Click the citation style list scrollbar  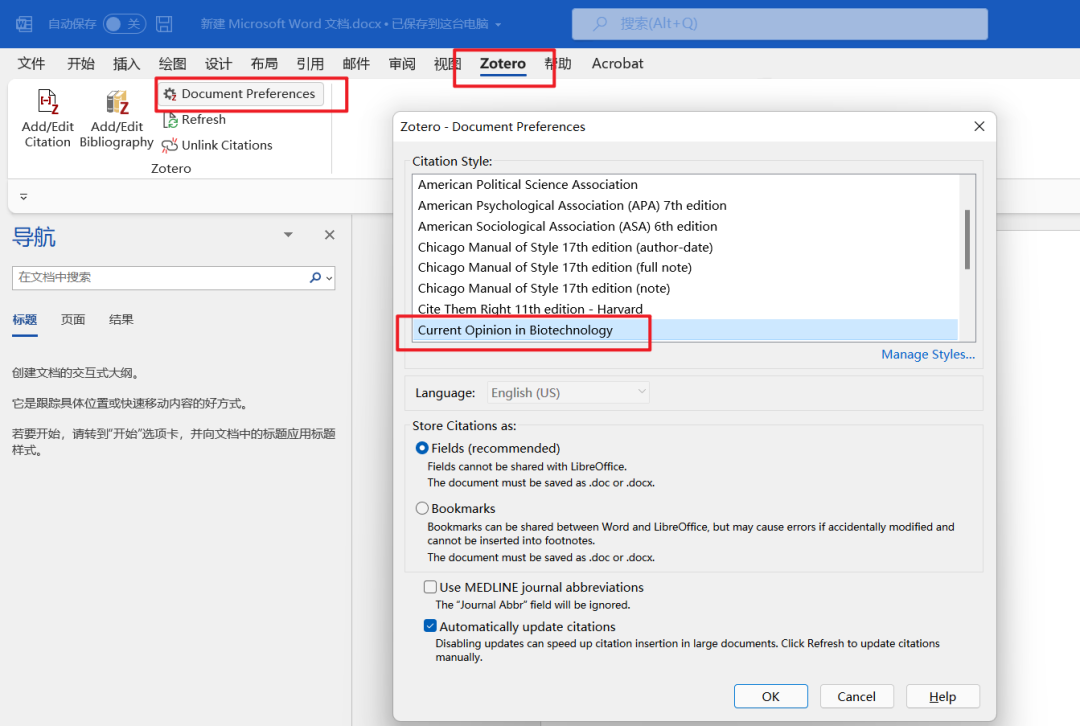[967, 239]
